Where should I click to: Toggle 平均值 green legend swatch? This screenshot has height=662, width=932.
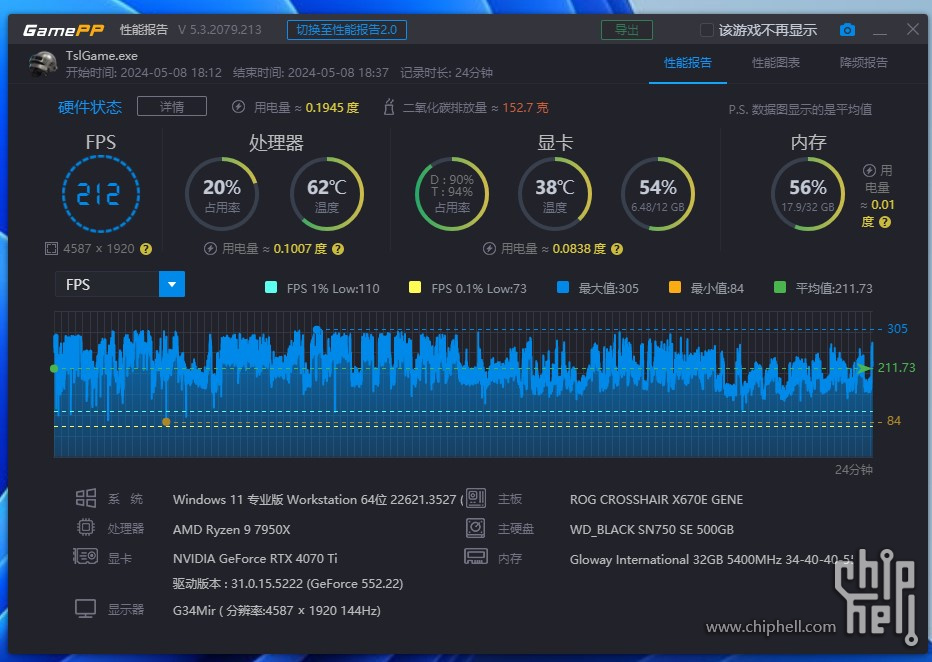pyautogui.click(x=780, y=288)
